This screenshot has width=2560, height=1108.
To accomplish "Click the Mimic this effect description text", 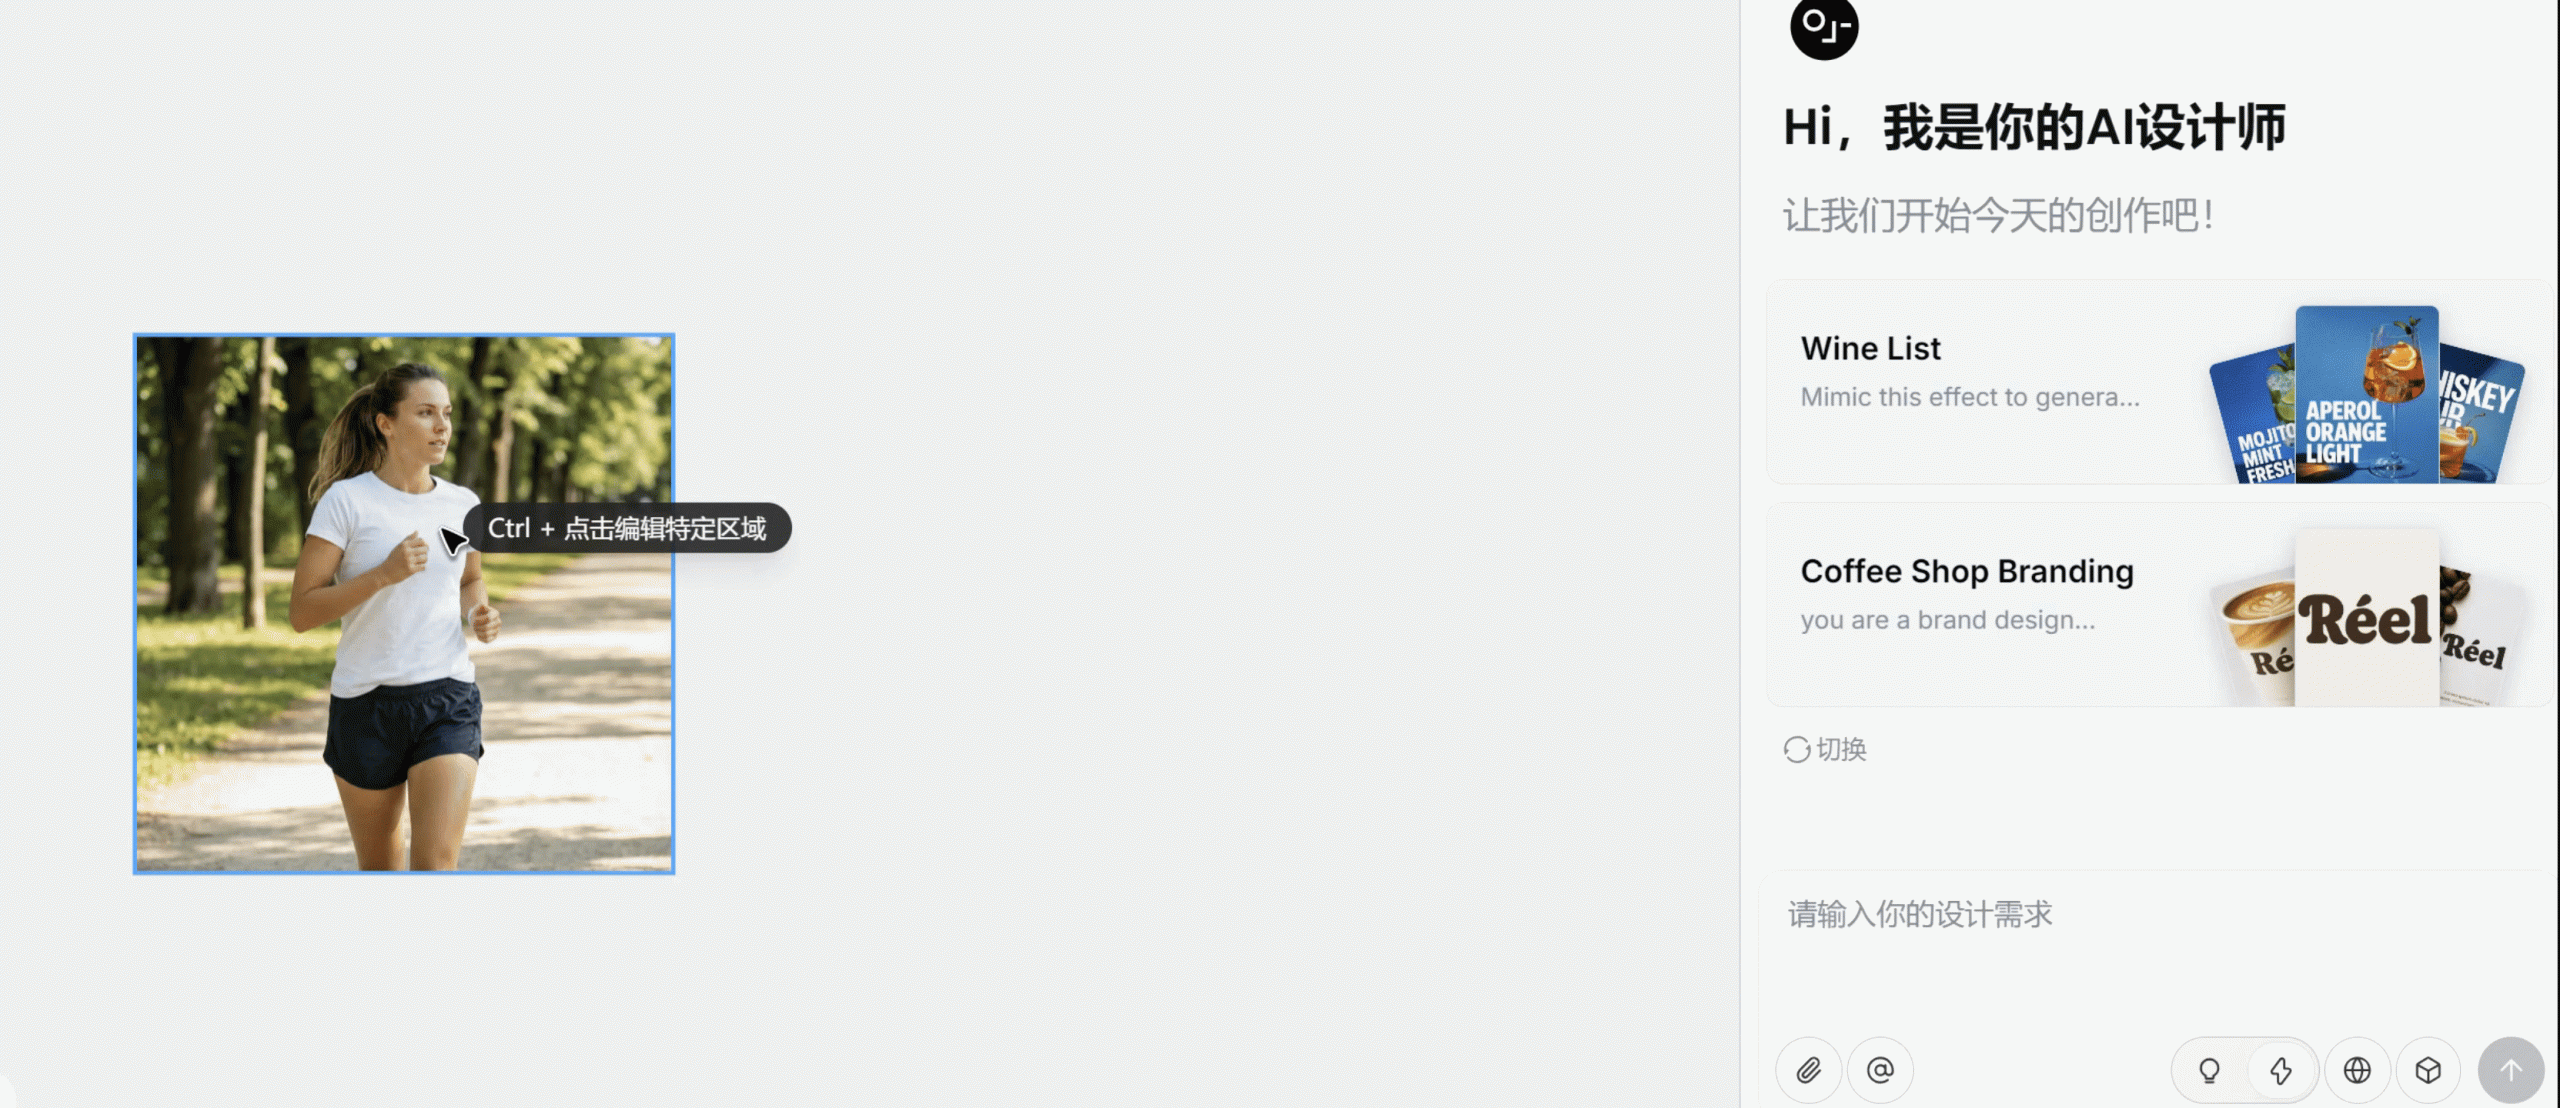I will pos(1970,398).
